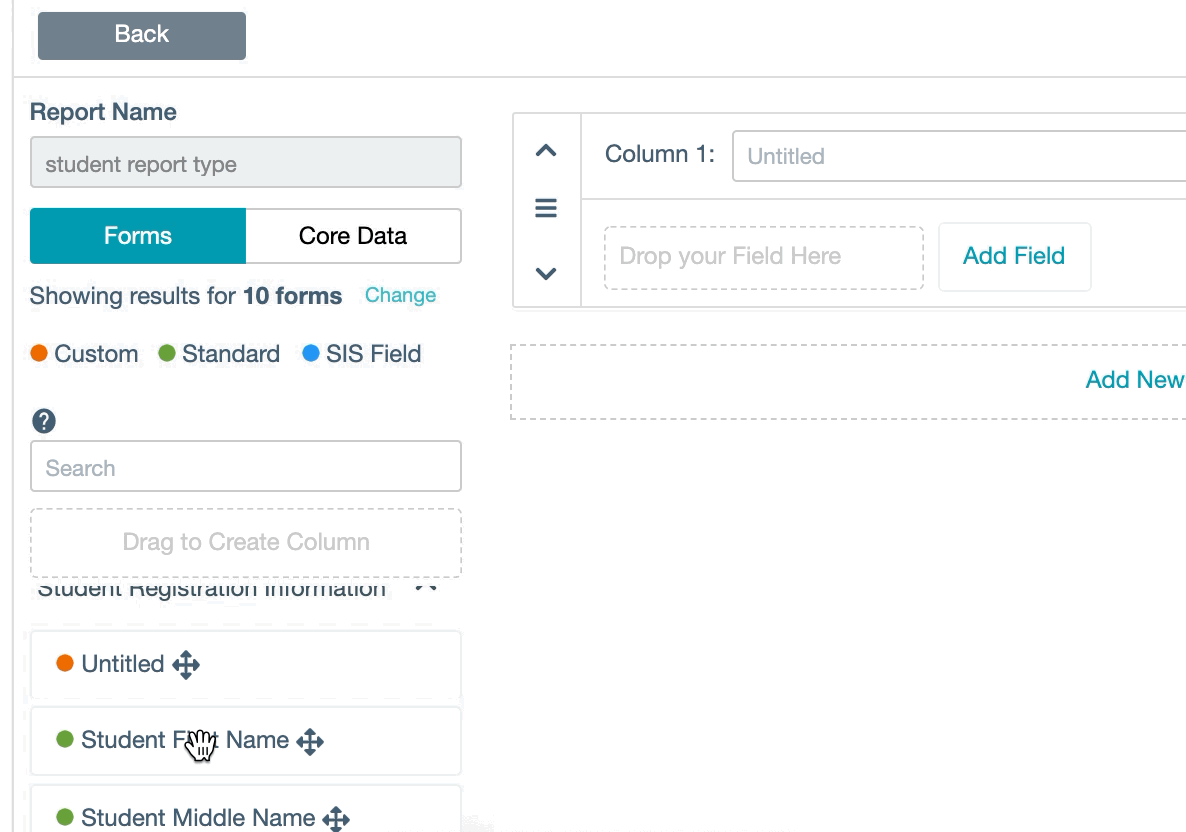Move Column 1 up with the up chevron

pos(546,151)
